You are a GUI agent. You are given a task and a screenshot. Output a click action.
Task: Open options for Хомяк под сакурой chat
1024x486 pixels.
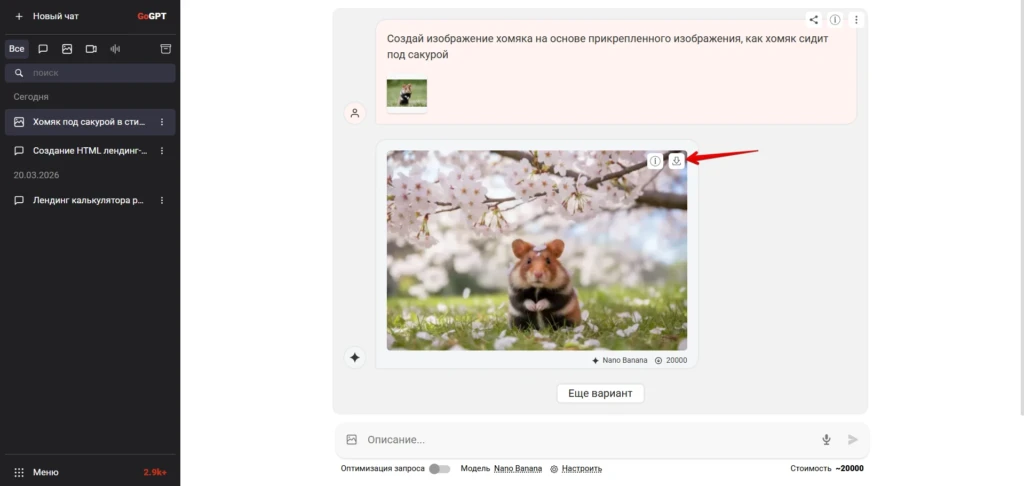pos(162,122)
